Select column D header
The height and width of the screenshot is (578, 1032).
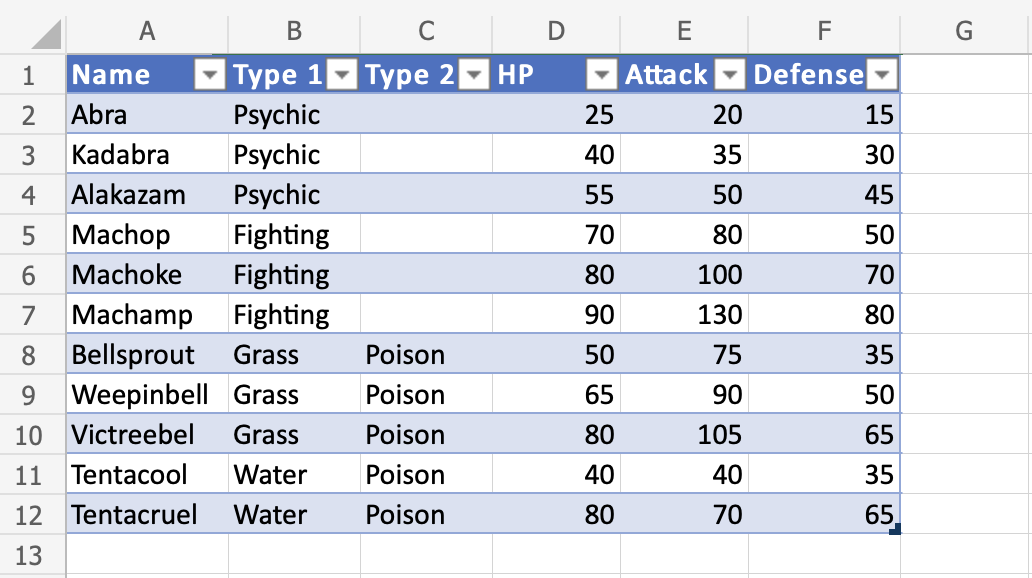click(556, 31)
